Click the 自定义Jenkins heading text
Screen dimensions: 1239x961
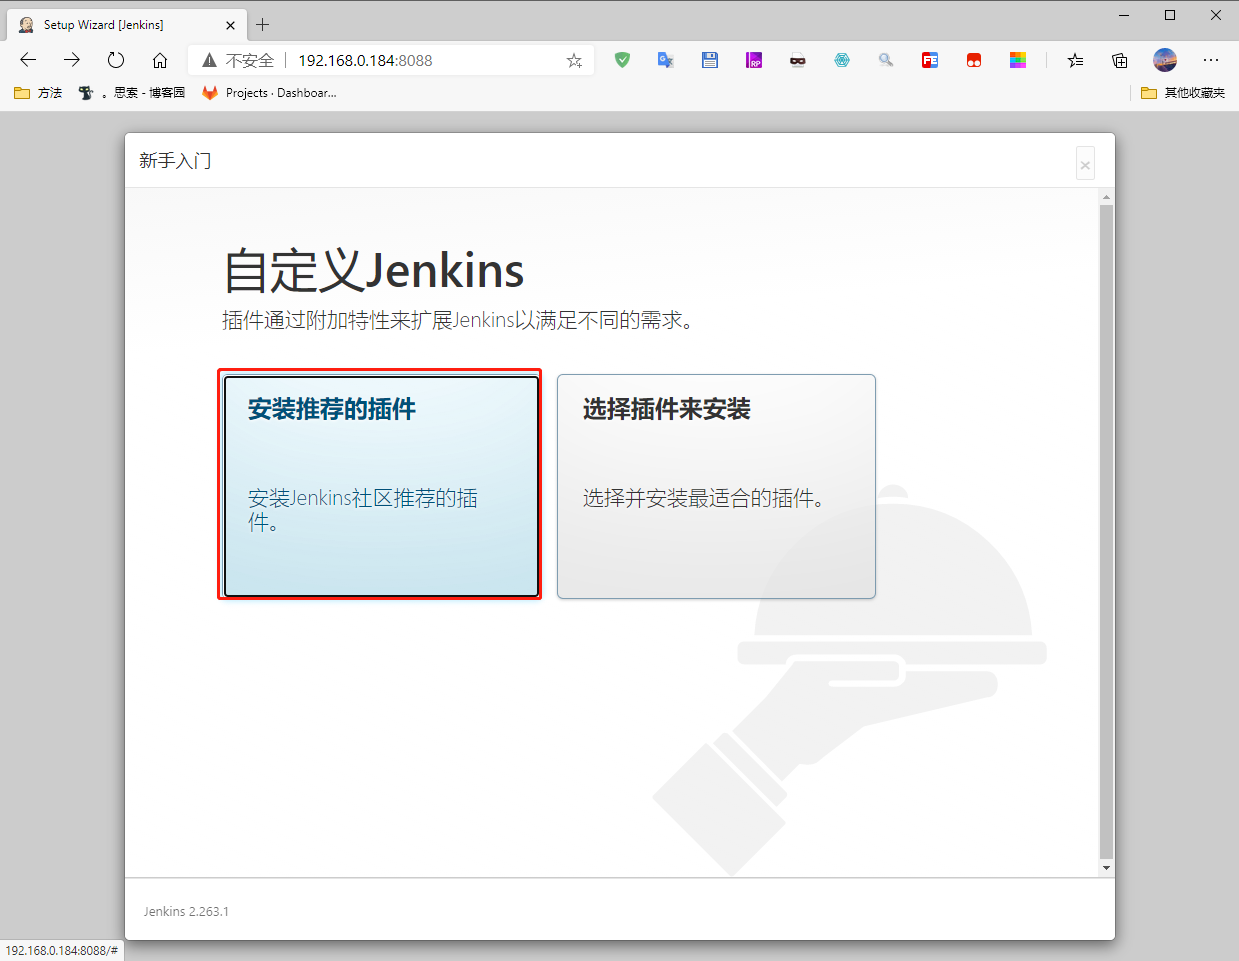(373, 270)
